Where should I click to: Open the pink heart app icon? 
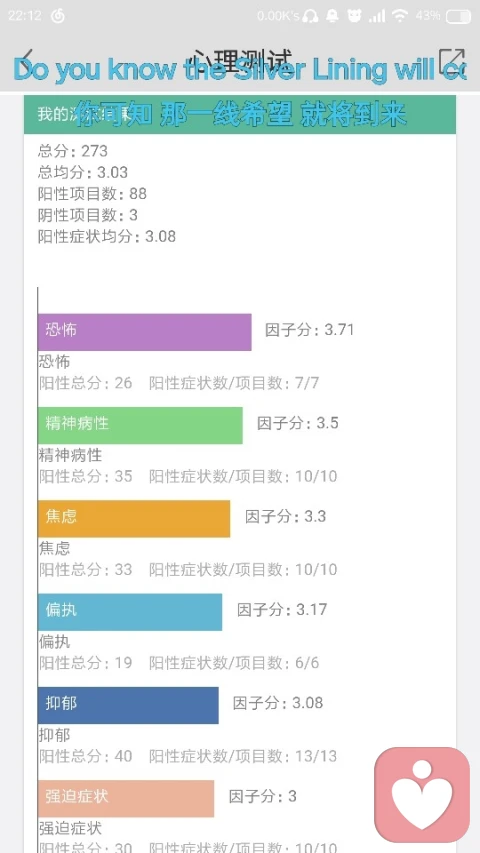[422, 795]
